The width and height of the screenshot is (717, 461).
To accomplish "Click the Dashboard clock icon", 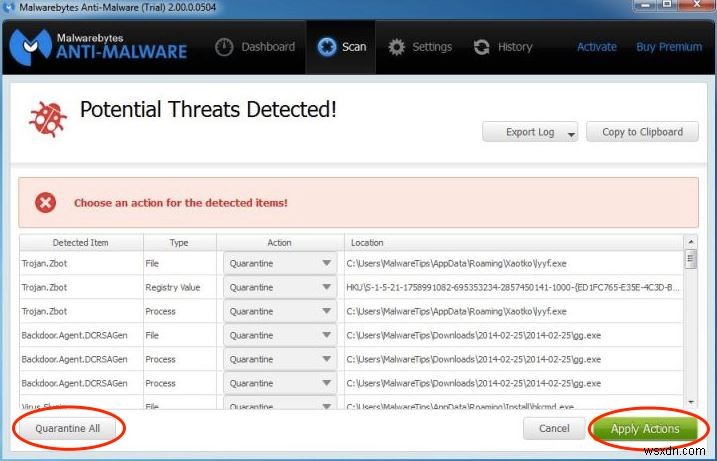I will coord(225,47).
